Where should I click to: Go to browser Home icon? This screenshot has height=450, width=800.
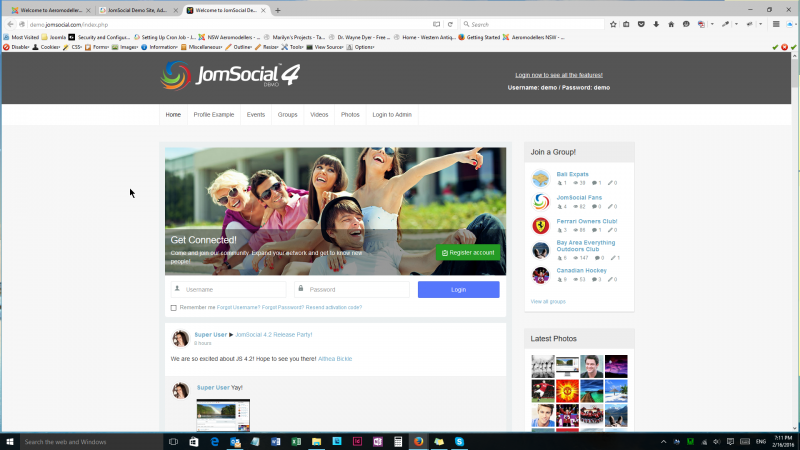click(x=671, y=24)
